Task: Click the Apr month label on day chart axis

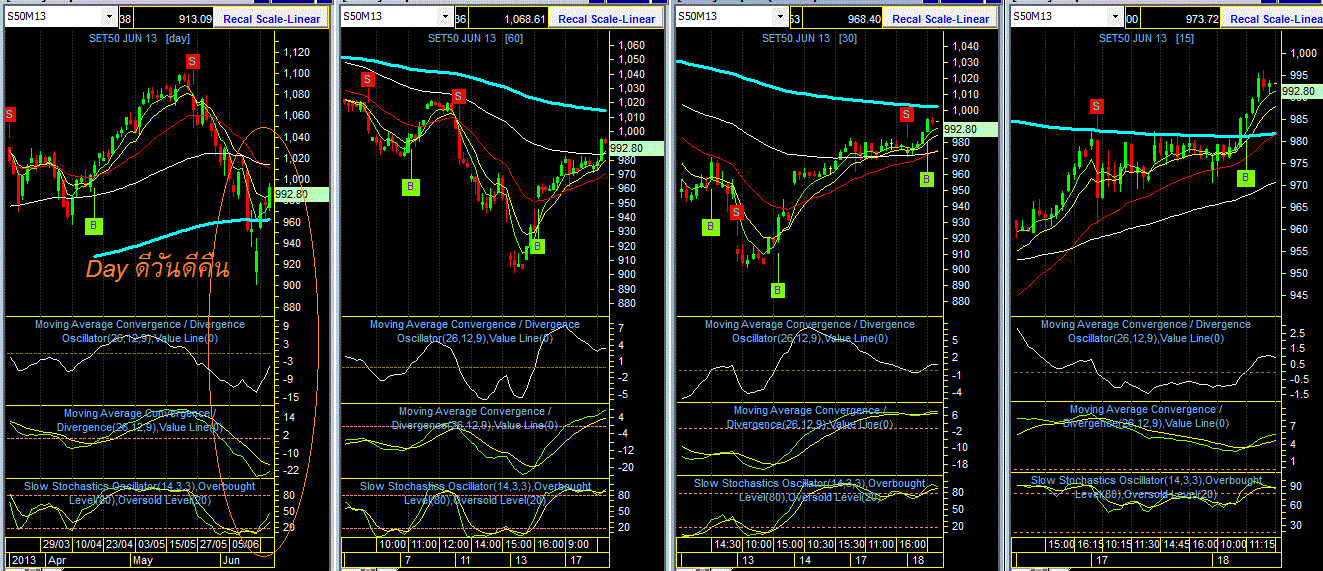Action: coord(59,562)
